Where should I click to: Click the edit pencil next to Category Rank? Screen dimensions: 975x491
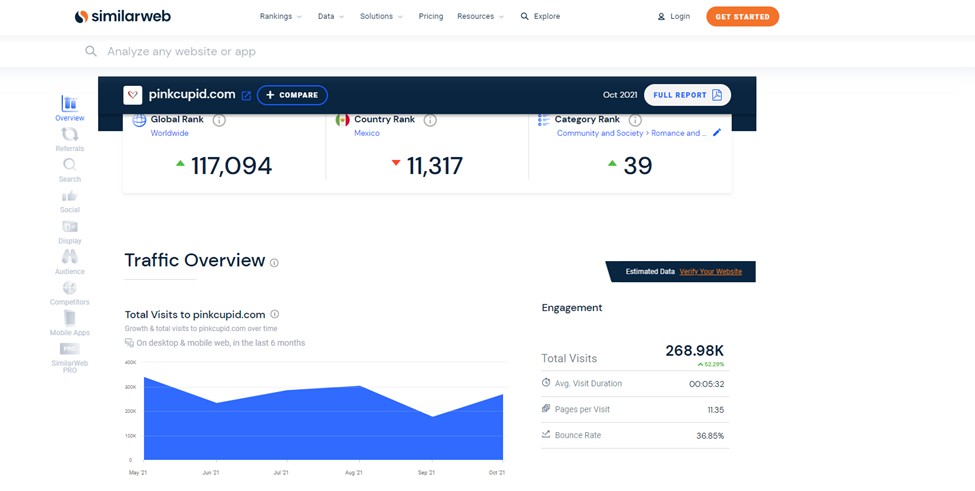[x=716, y=133]
